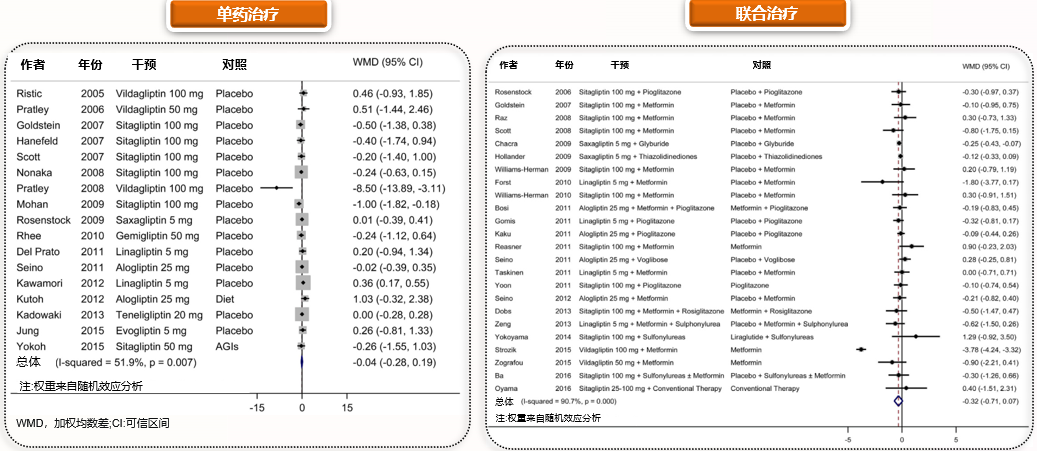The image size is (1037, 451).
Task: Click the random-effects note in the right panel
Action: (548, 417)
